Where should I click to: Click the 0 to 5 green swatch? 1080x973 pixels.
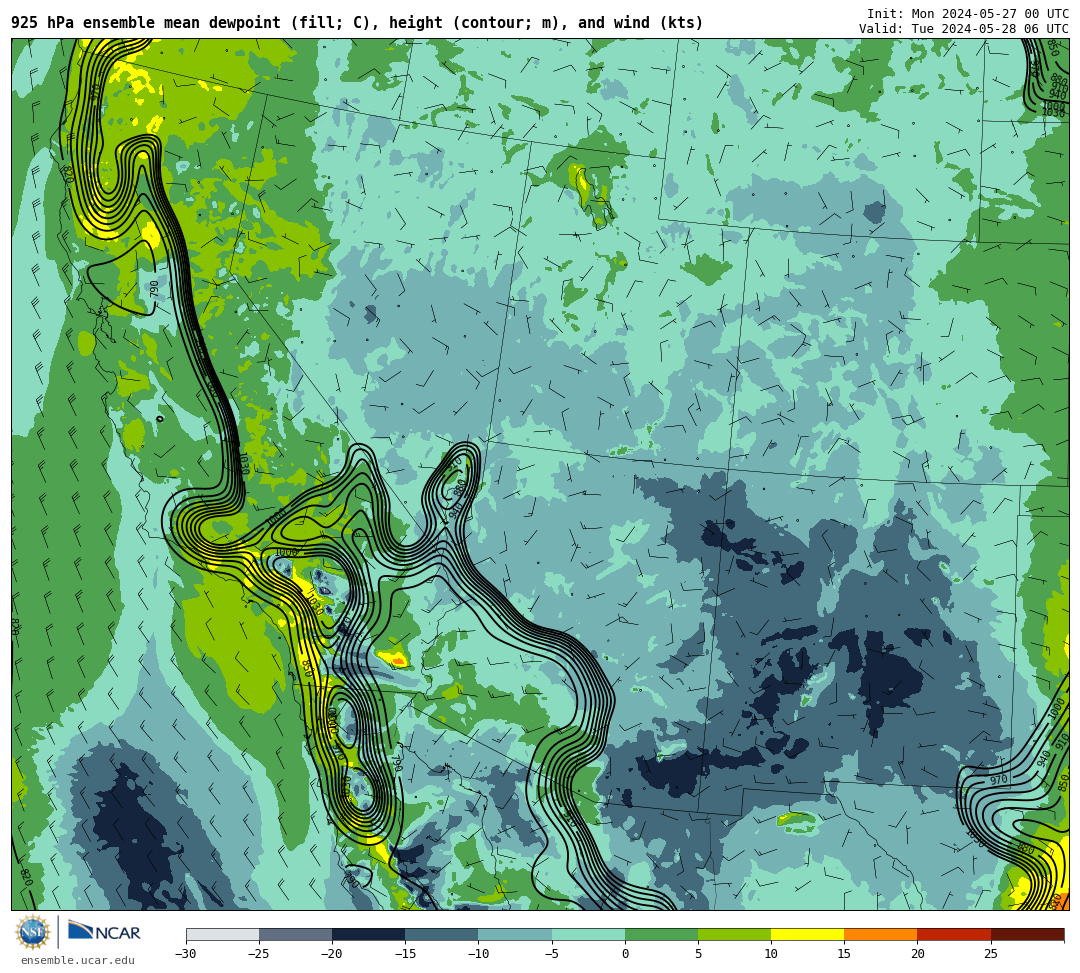[661, 935]
